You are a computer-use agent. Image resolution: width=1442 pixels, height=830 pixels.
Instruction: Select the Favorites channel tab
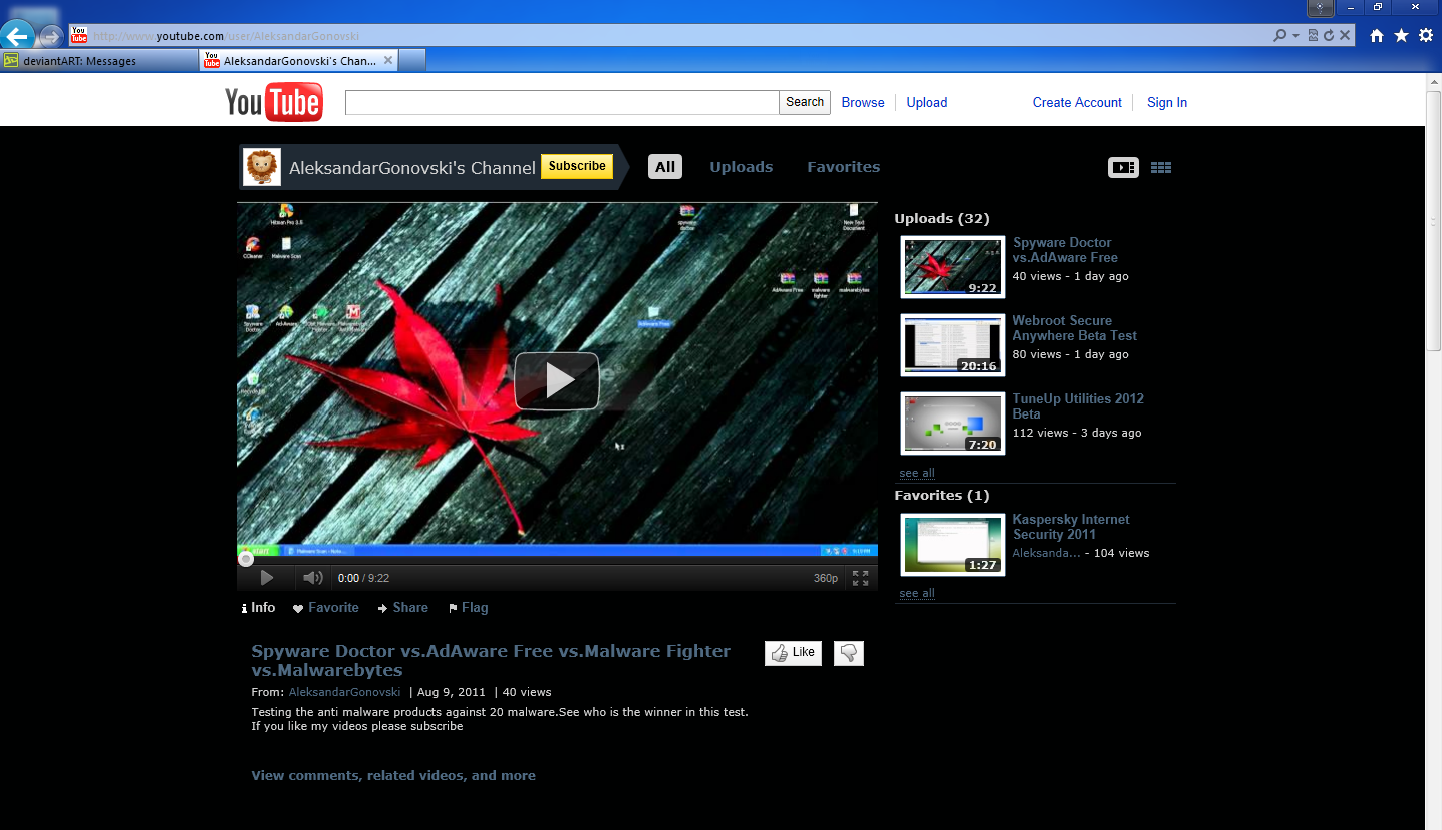coord(844,167)
